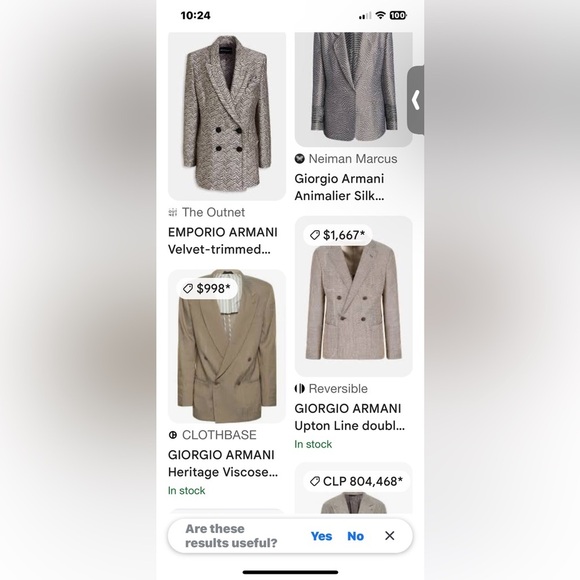580x580 pixels.
Task: Tap The Outnet store favicon
Action: coord(173,212)
